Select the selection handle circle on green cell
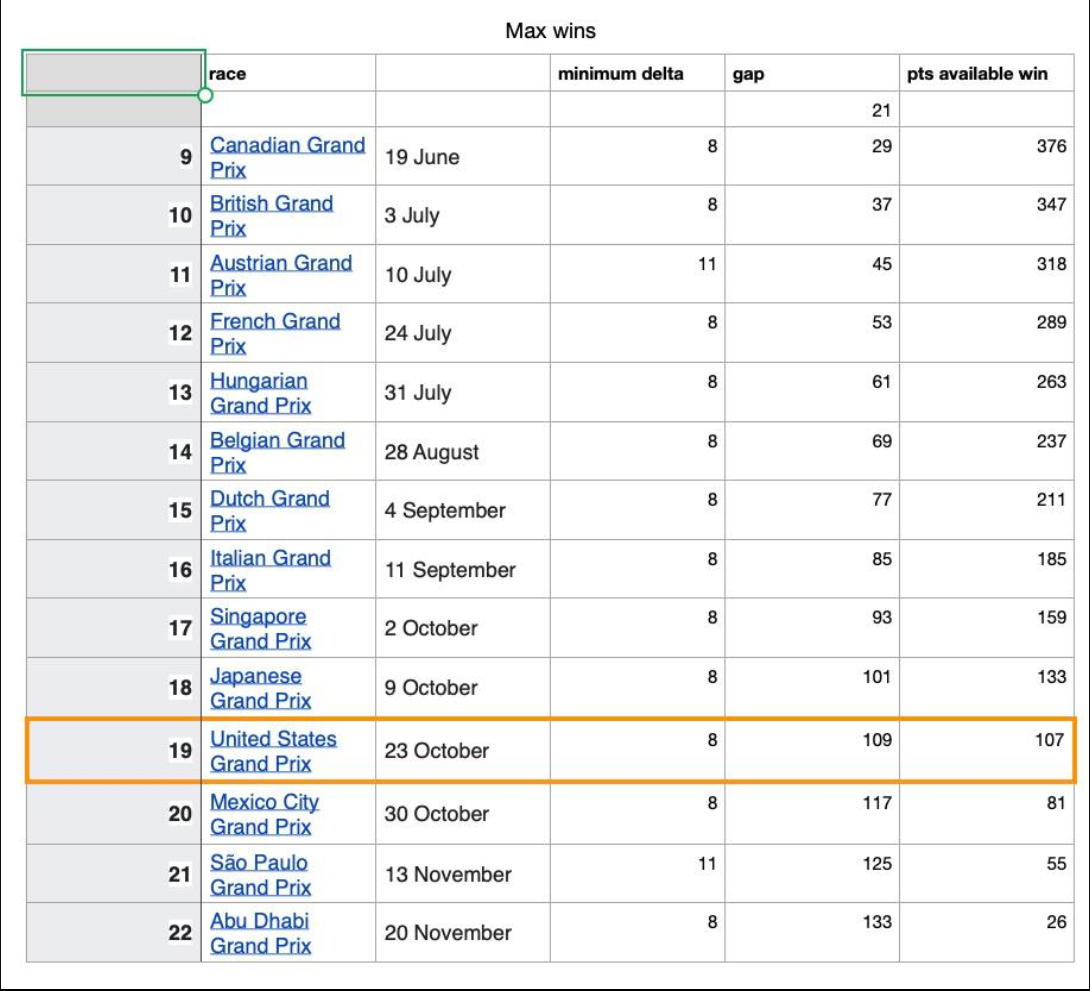This screenshot has height=991, width=1090. [x=205, y=95]
